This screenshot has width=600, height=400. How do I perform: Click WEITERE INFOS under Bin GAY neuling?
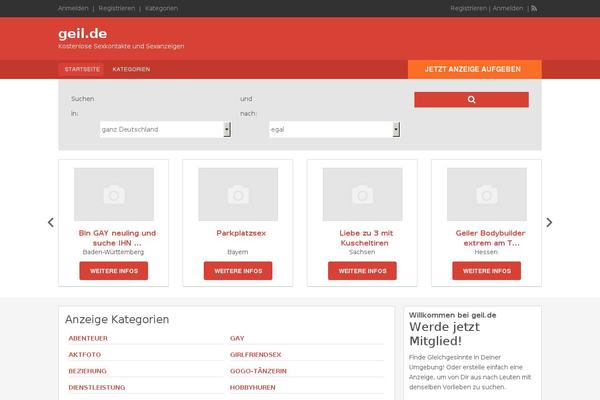(114, 271)
